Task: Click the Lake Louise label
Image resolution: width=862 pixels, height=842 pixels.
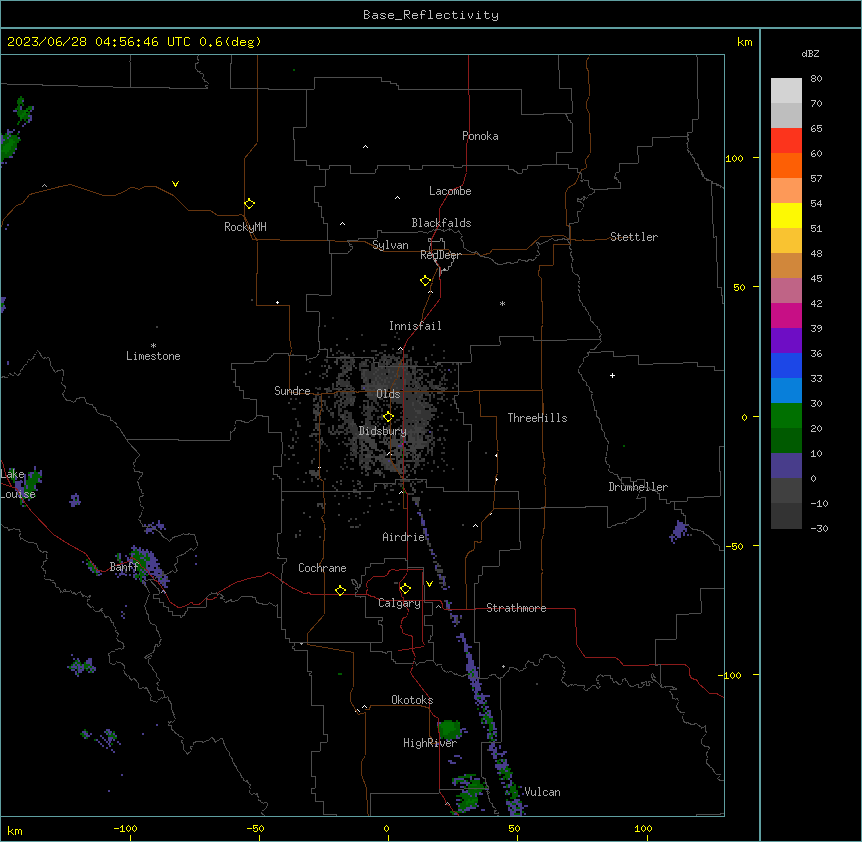Action: [x=18, y=484]
